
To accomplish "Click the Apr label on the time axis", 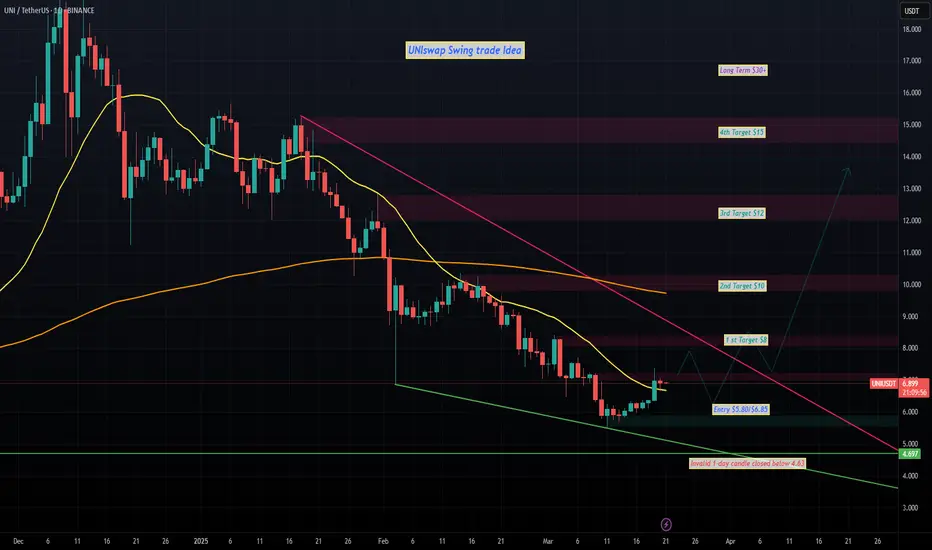I will click(730, 541).
